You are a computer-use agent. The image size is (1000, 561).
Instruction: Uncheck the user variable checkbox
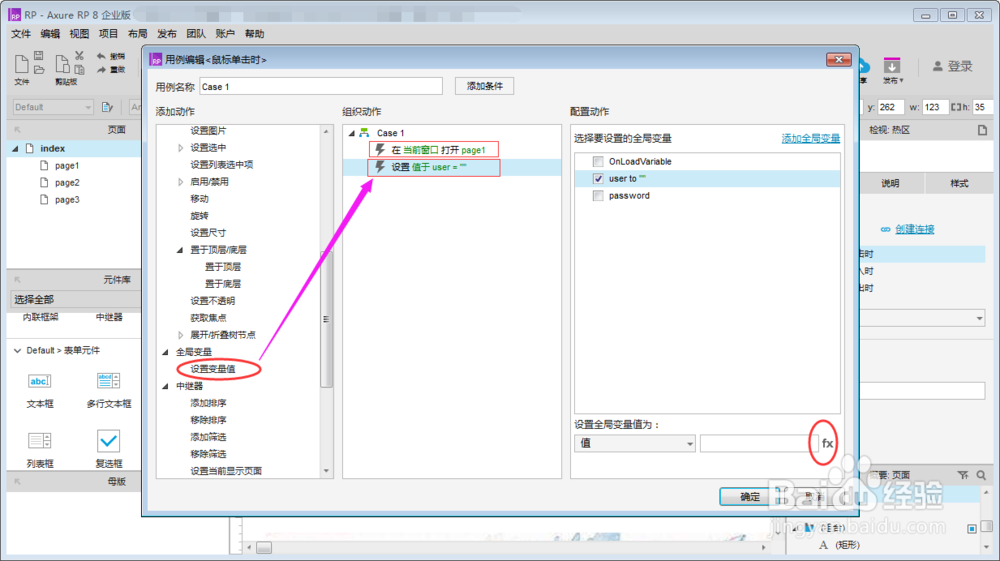598,178
